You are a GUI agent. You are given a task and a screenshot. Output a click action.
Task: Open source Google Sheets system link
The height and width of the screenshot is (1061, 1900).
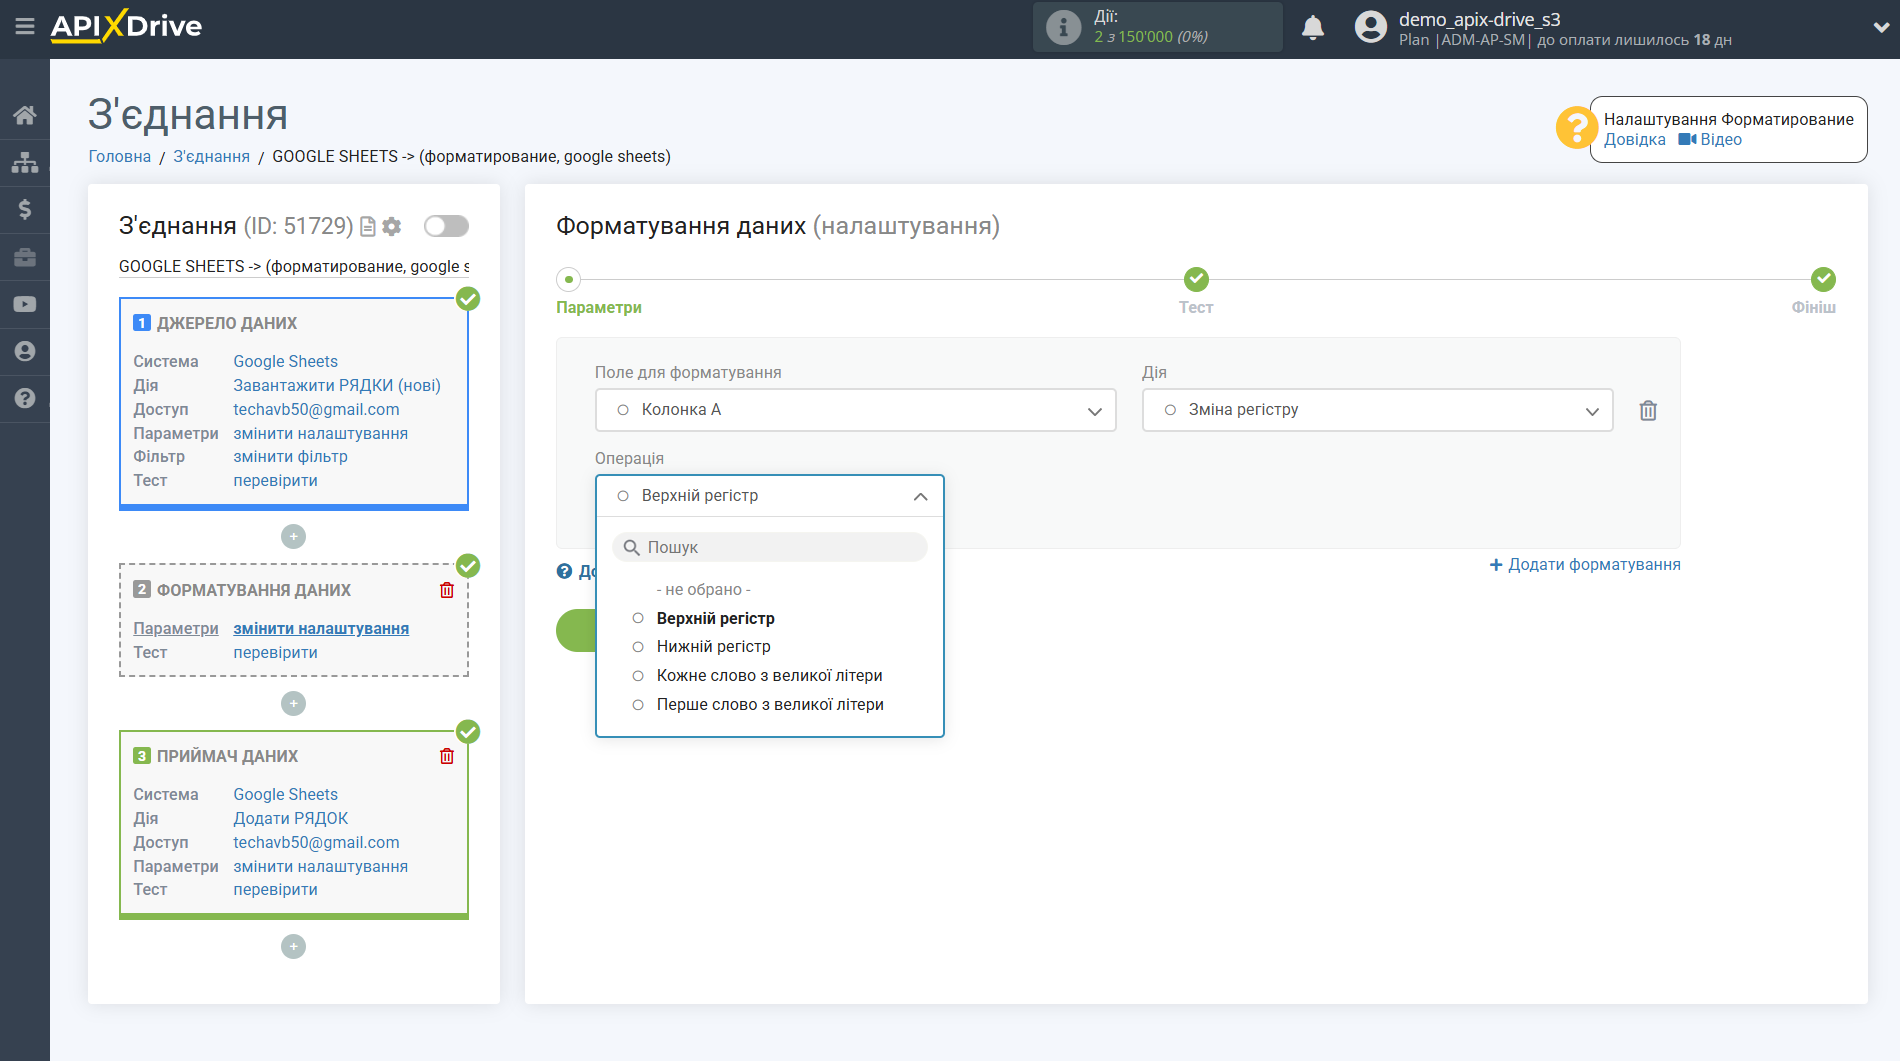(x=286, y=362)
